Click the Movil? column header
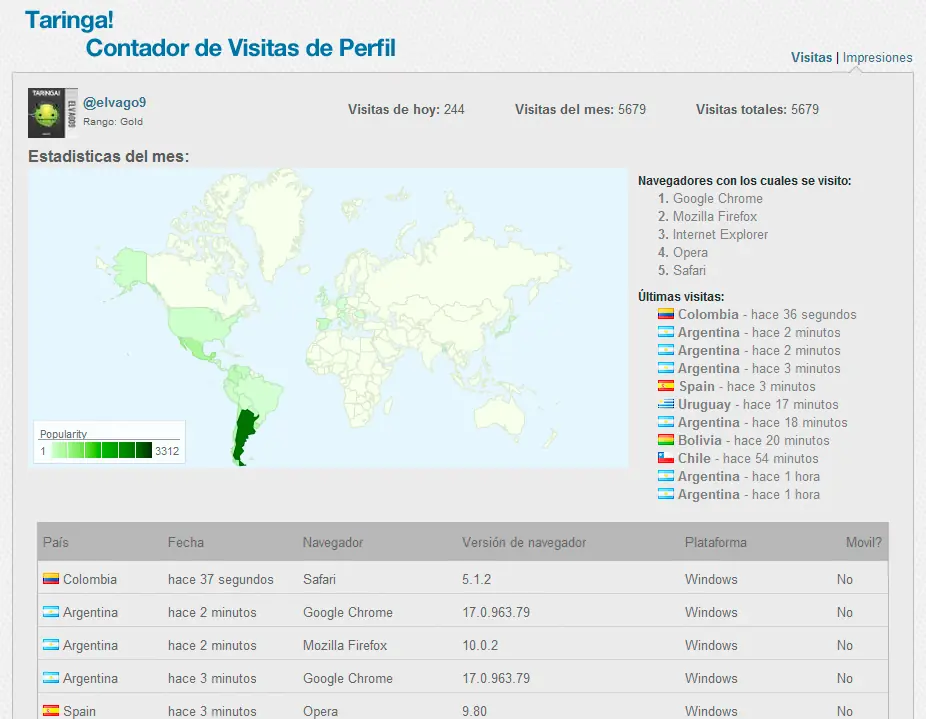Viewport: 926px width, 719px height. click(x=863, y=542)
